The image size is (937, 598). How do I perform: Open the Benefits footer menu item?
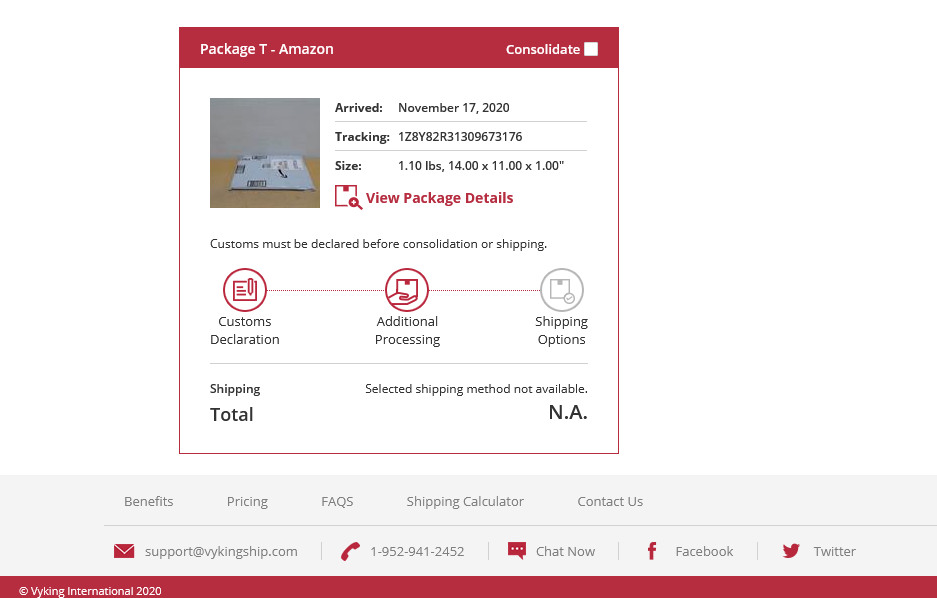[149, 501]
